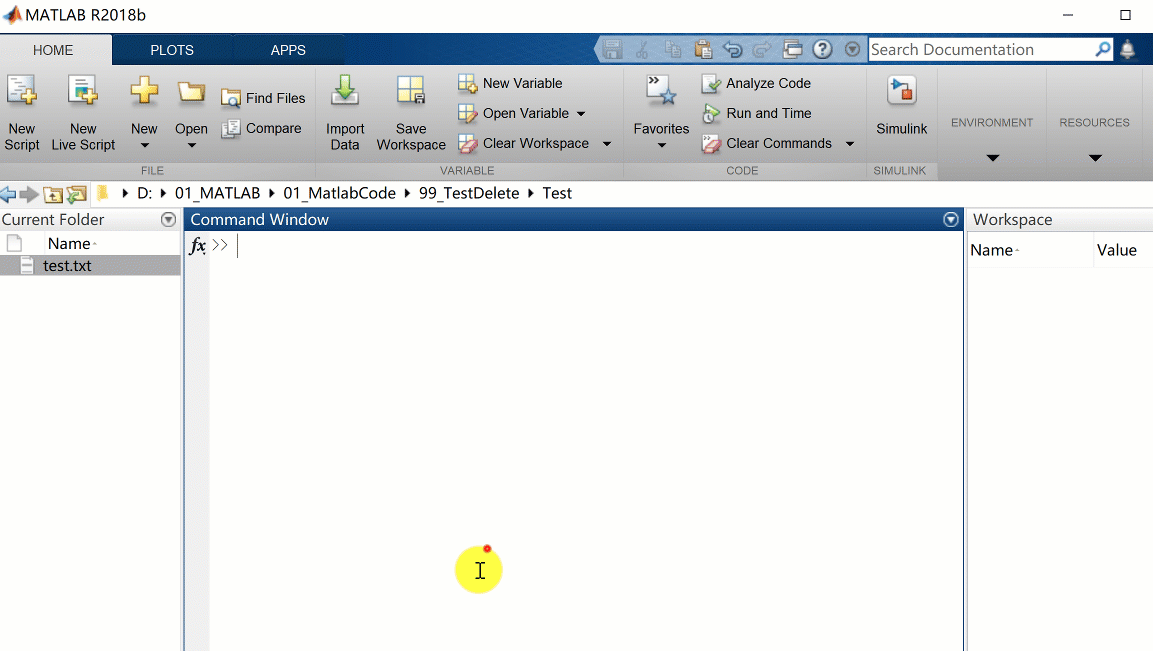
Task: Expand the New dropdown arrow
Action: (144, 146)
